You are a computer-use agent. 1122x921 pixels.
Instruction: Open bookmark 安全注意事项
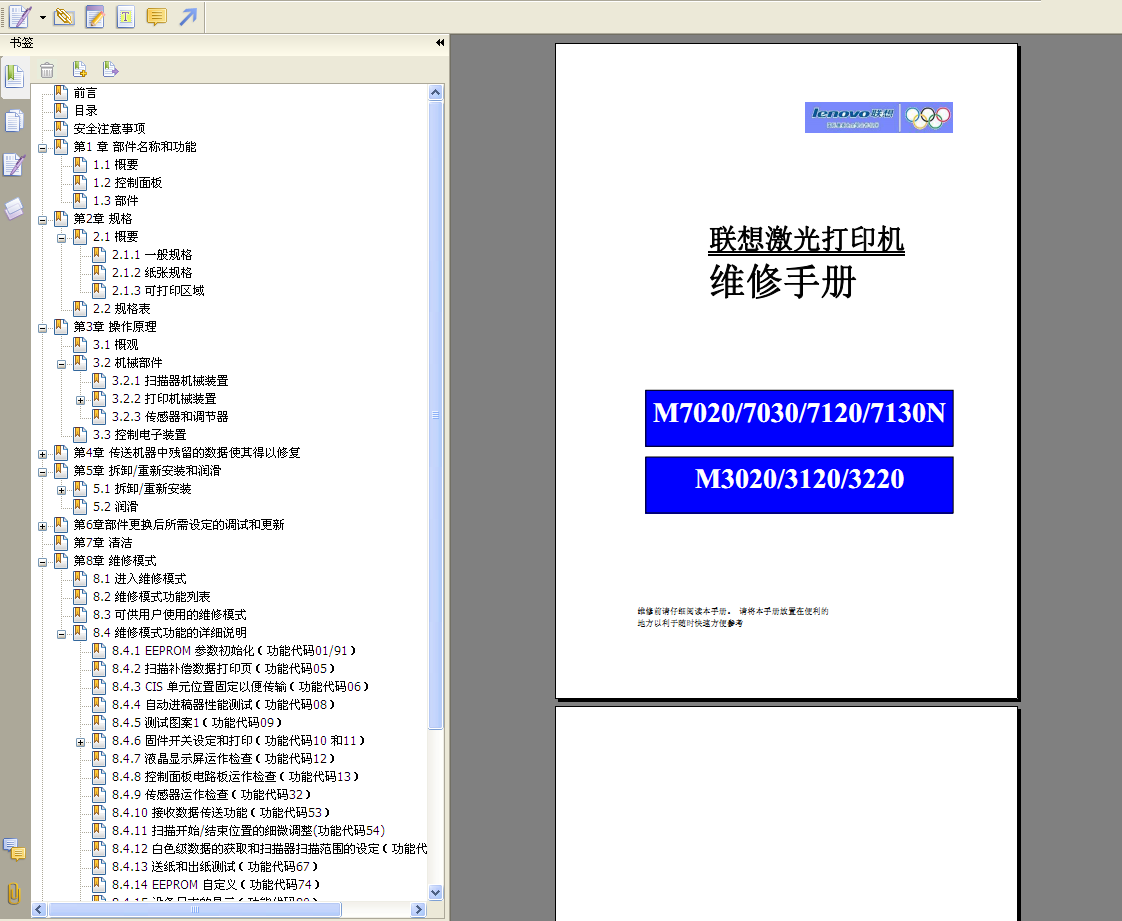[x=109, y=129]
